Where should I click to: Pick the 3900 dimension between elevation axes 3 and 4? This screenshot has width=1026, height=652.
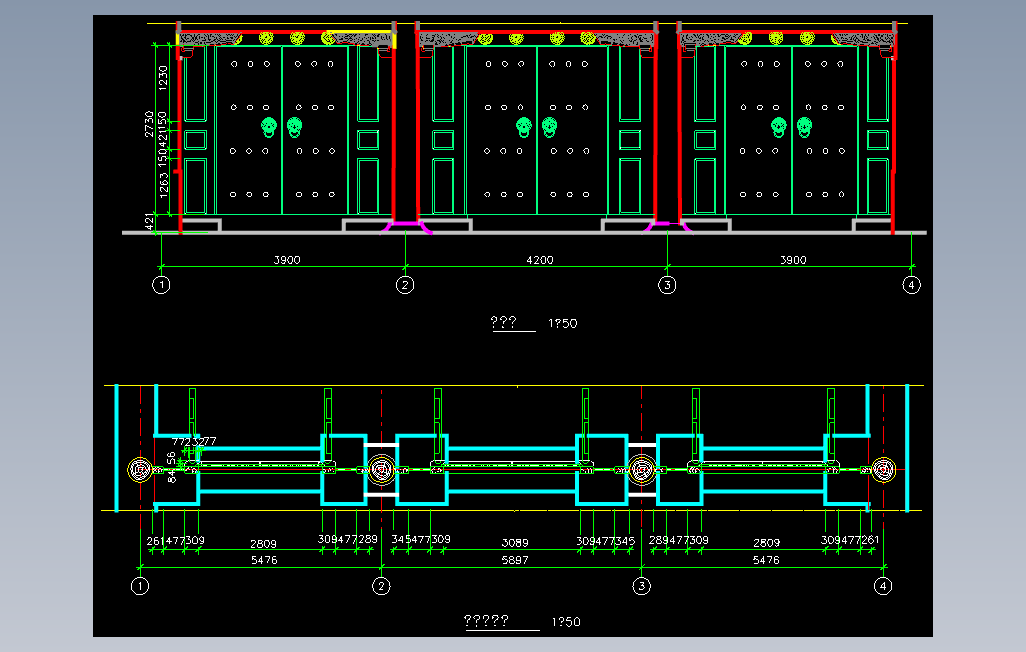click(793, 260)
